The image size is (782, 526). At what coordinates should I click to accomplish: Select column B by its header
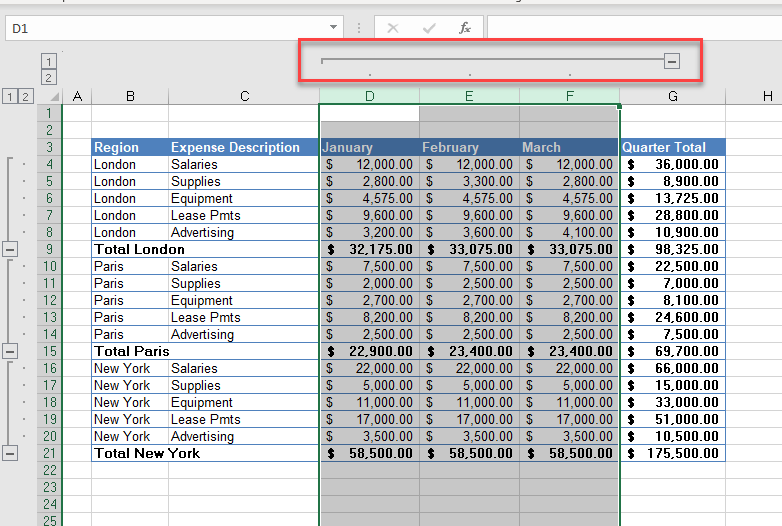tap(130, 96)
